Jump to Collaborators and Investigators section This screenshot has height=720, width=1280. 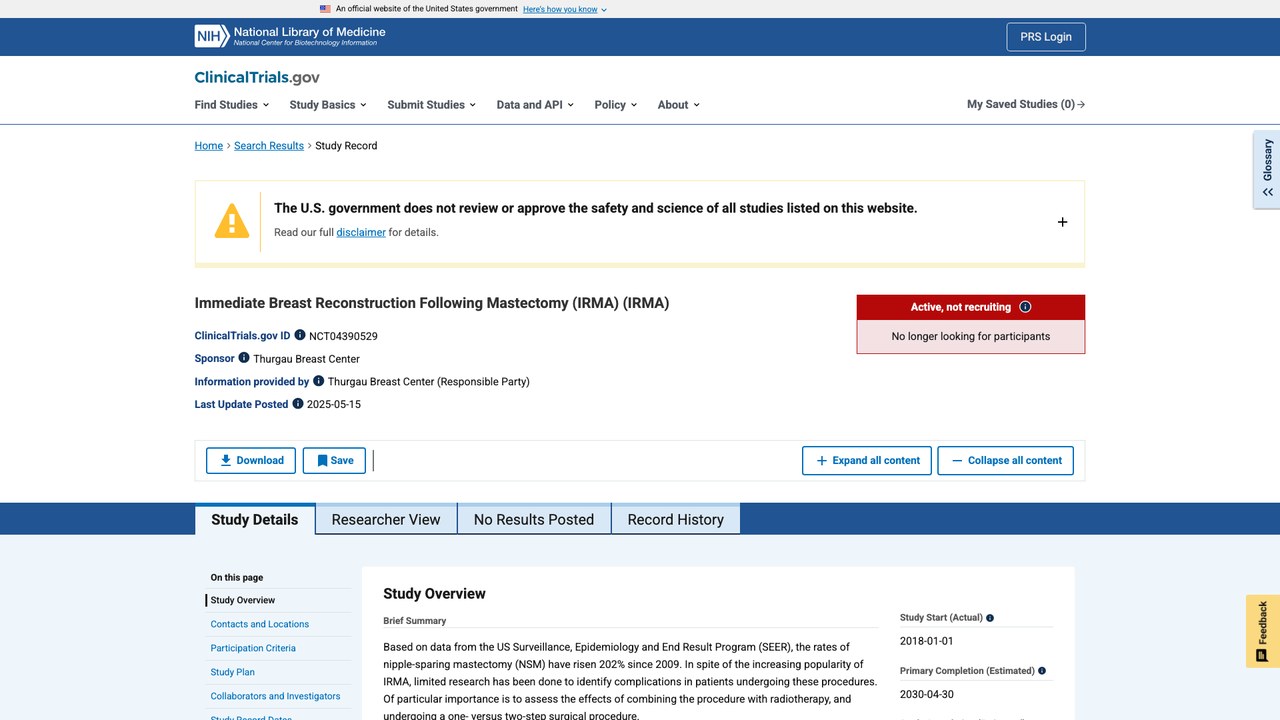(x=275, y=696)
